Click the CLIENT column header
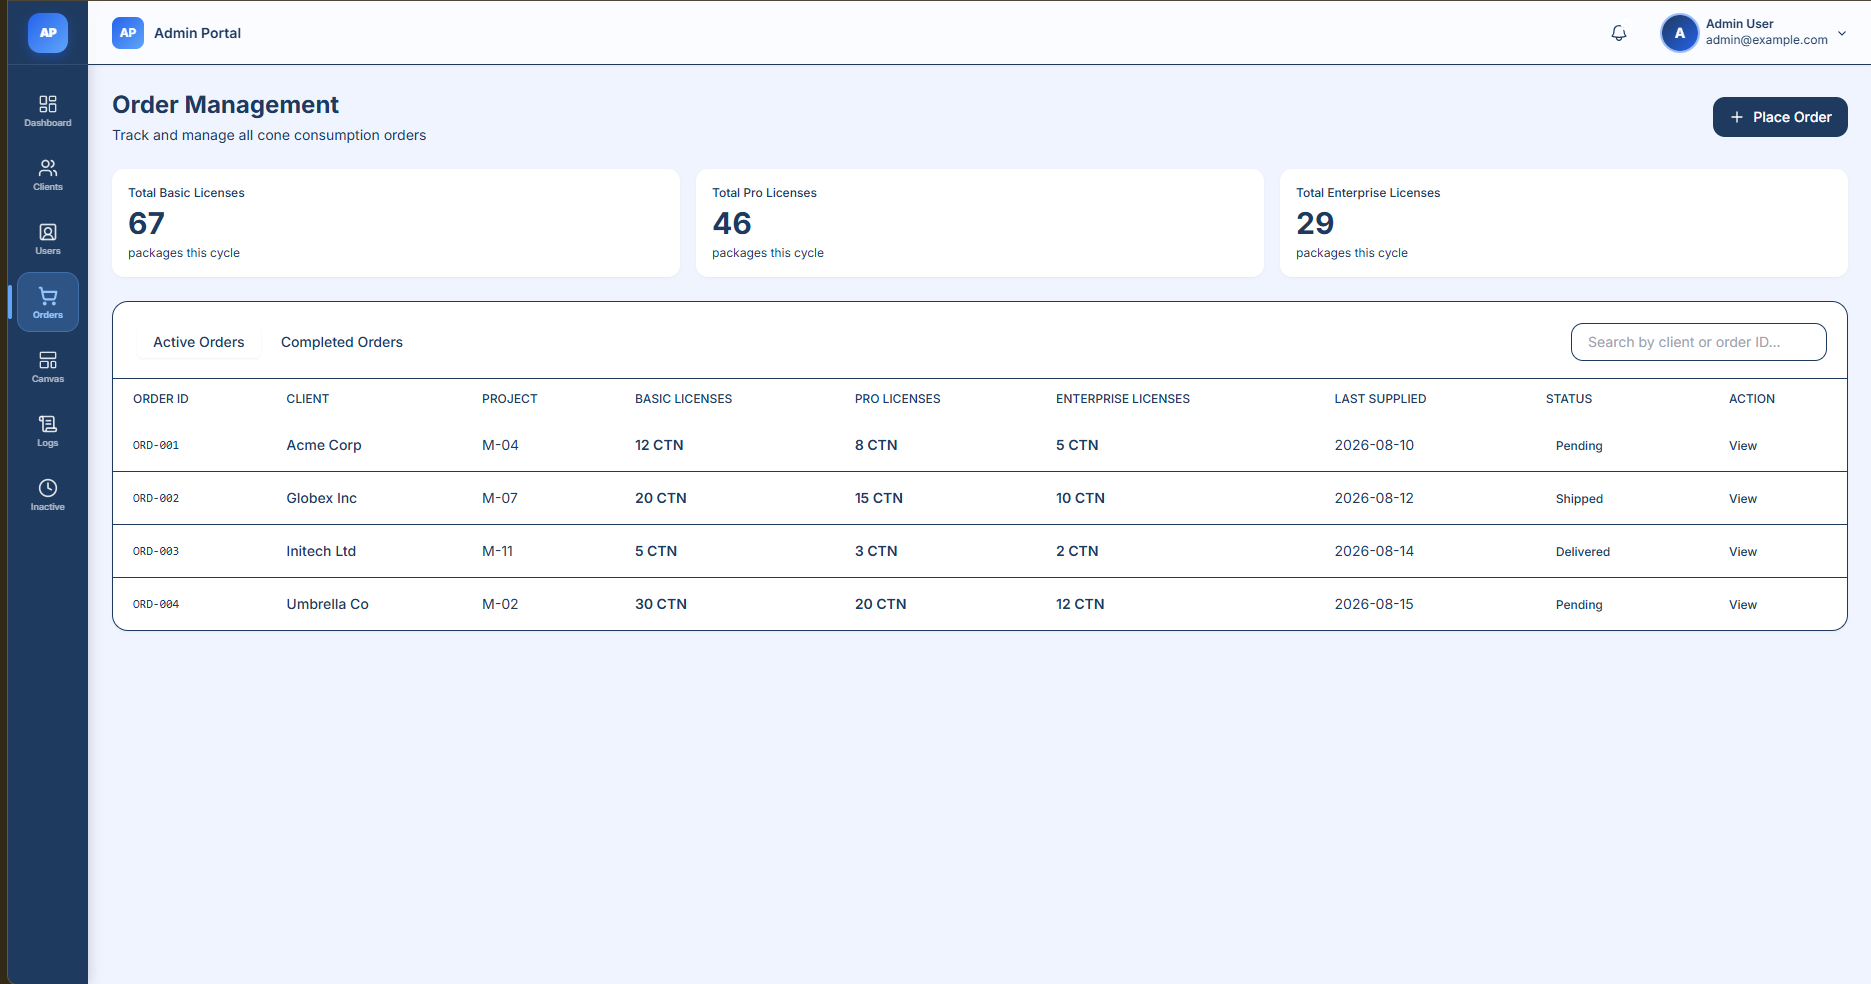The image size is (1871, 984). pyautogui.click(x=308, y=399)
